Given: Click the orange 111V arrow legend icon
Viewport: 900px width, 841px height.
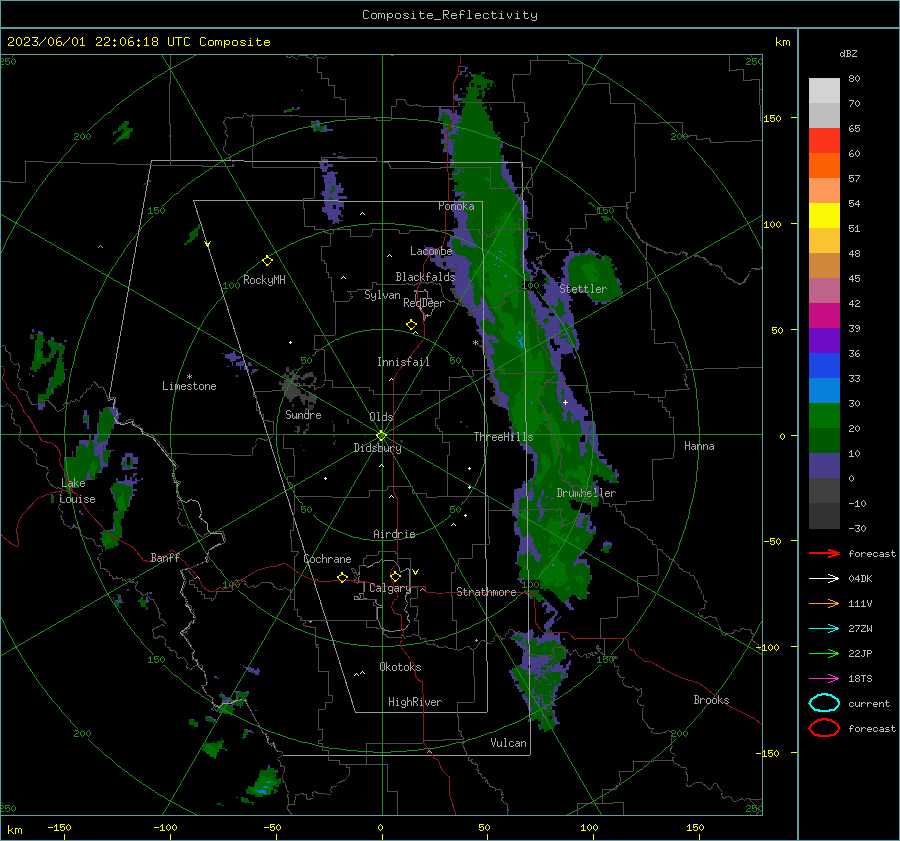Looking at the screenshot, I should click(x=824, y=603).
